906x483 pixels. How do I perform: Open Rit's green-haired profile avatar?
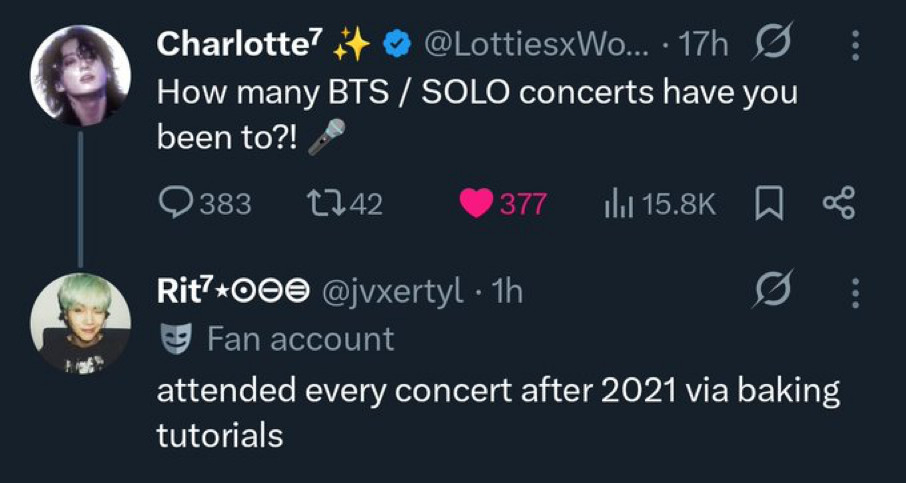point(78,322)
